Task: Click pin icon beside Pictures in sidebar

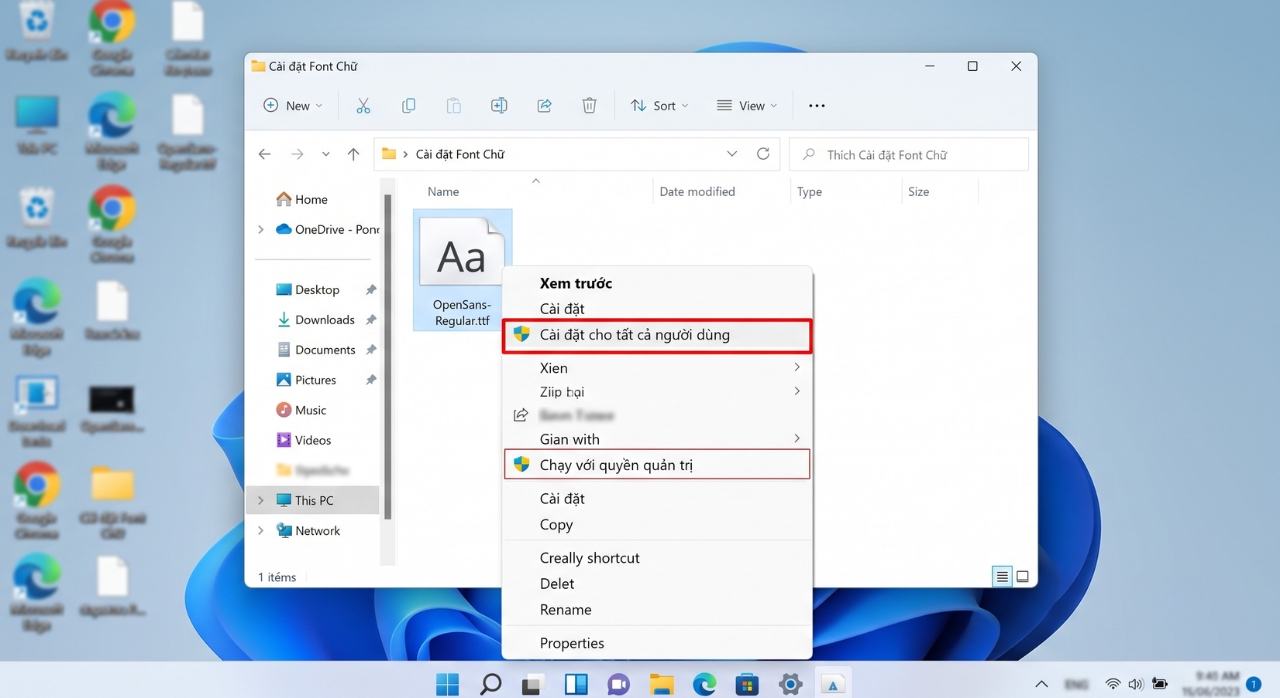Action: pyautogui.click(x=371, y=380)
